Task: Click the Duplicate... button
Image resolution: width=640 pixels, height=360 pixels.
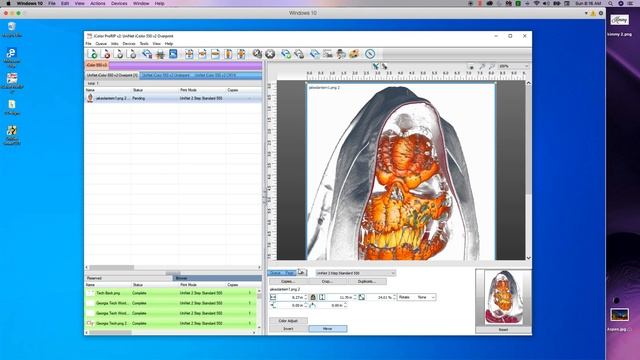Action: point(366,282)
